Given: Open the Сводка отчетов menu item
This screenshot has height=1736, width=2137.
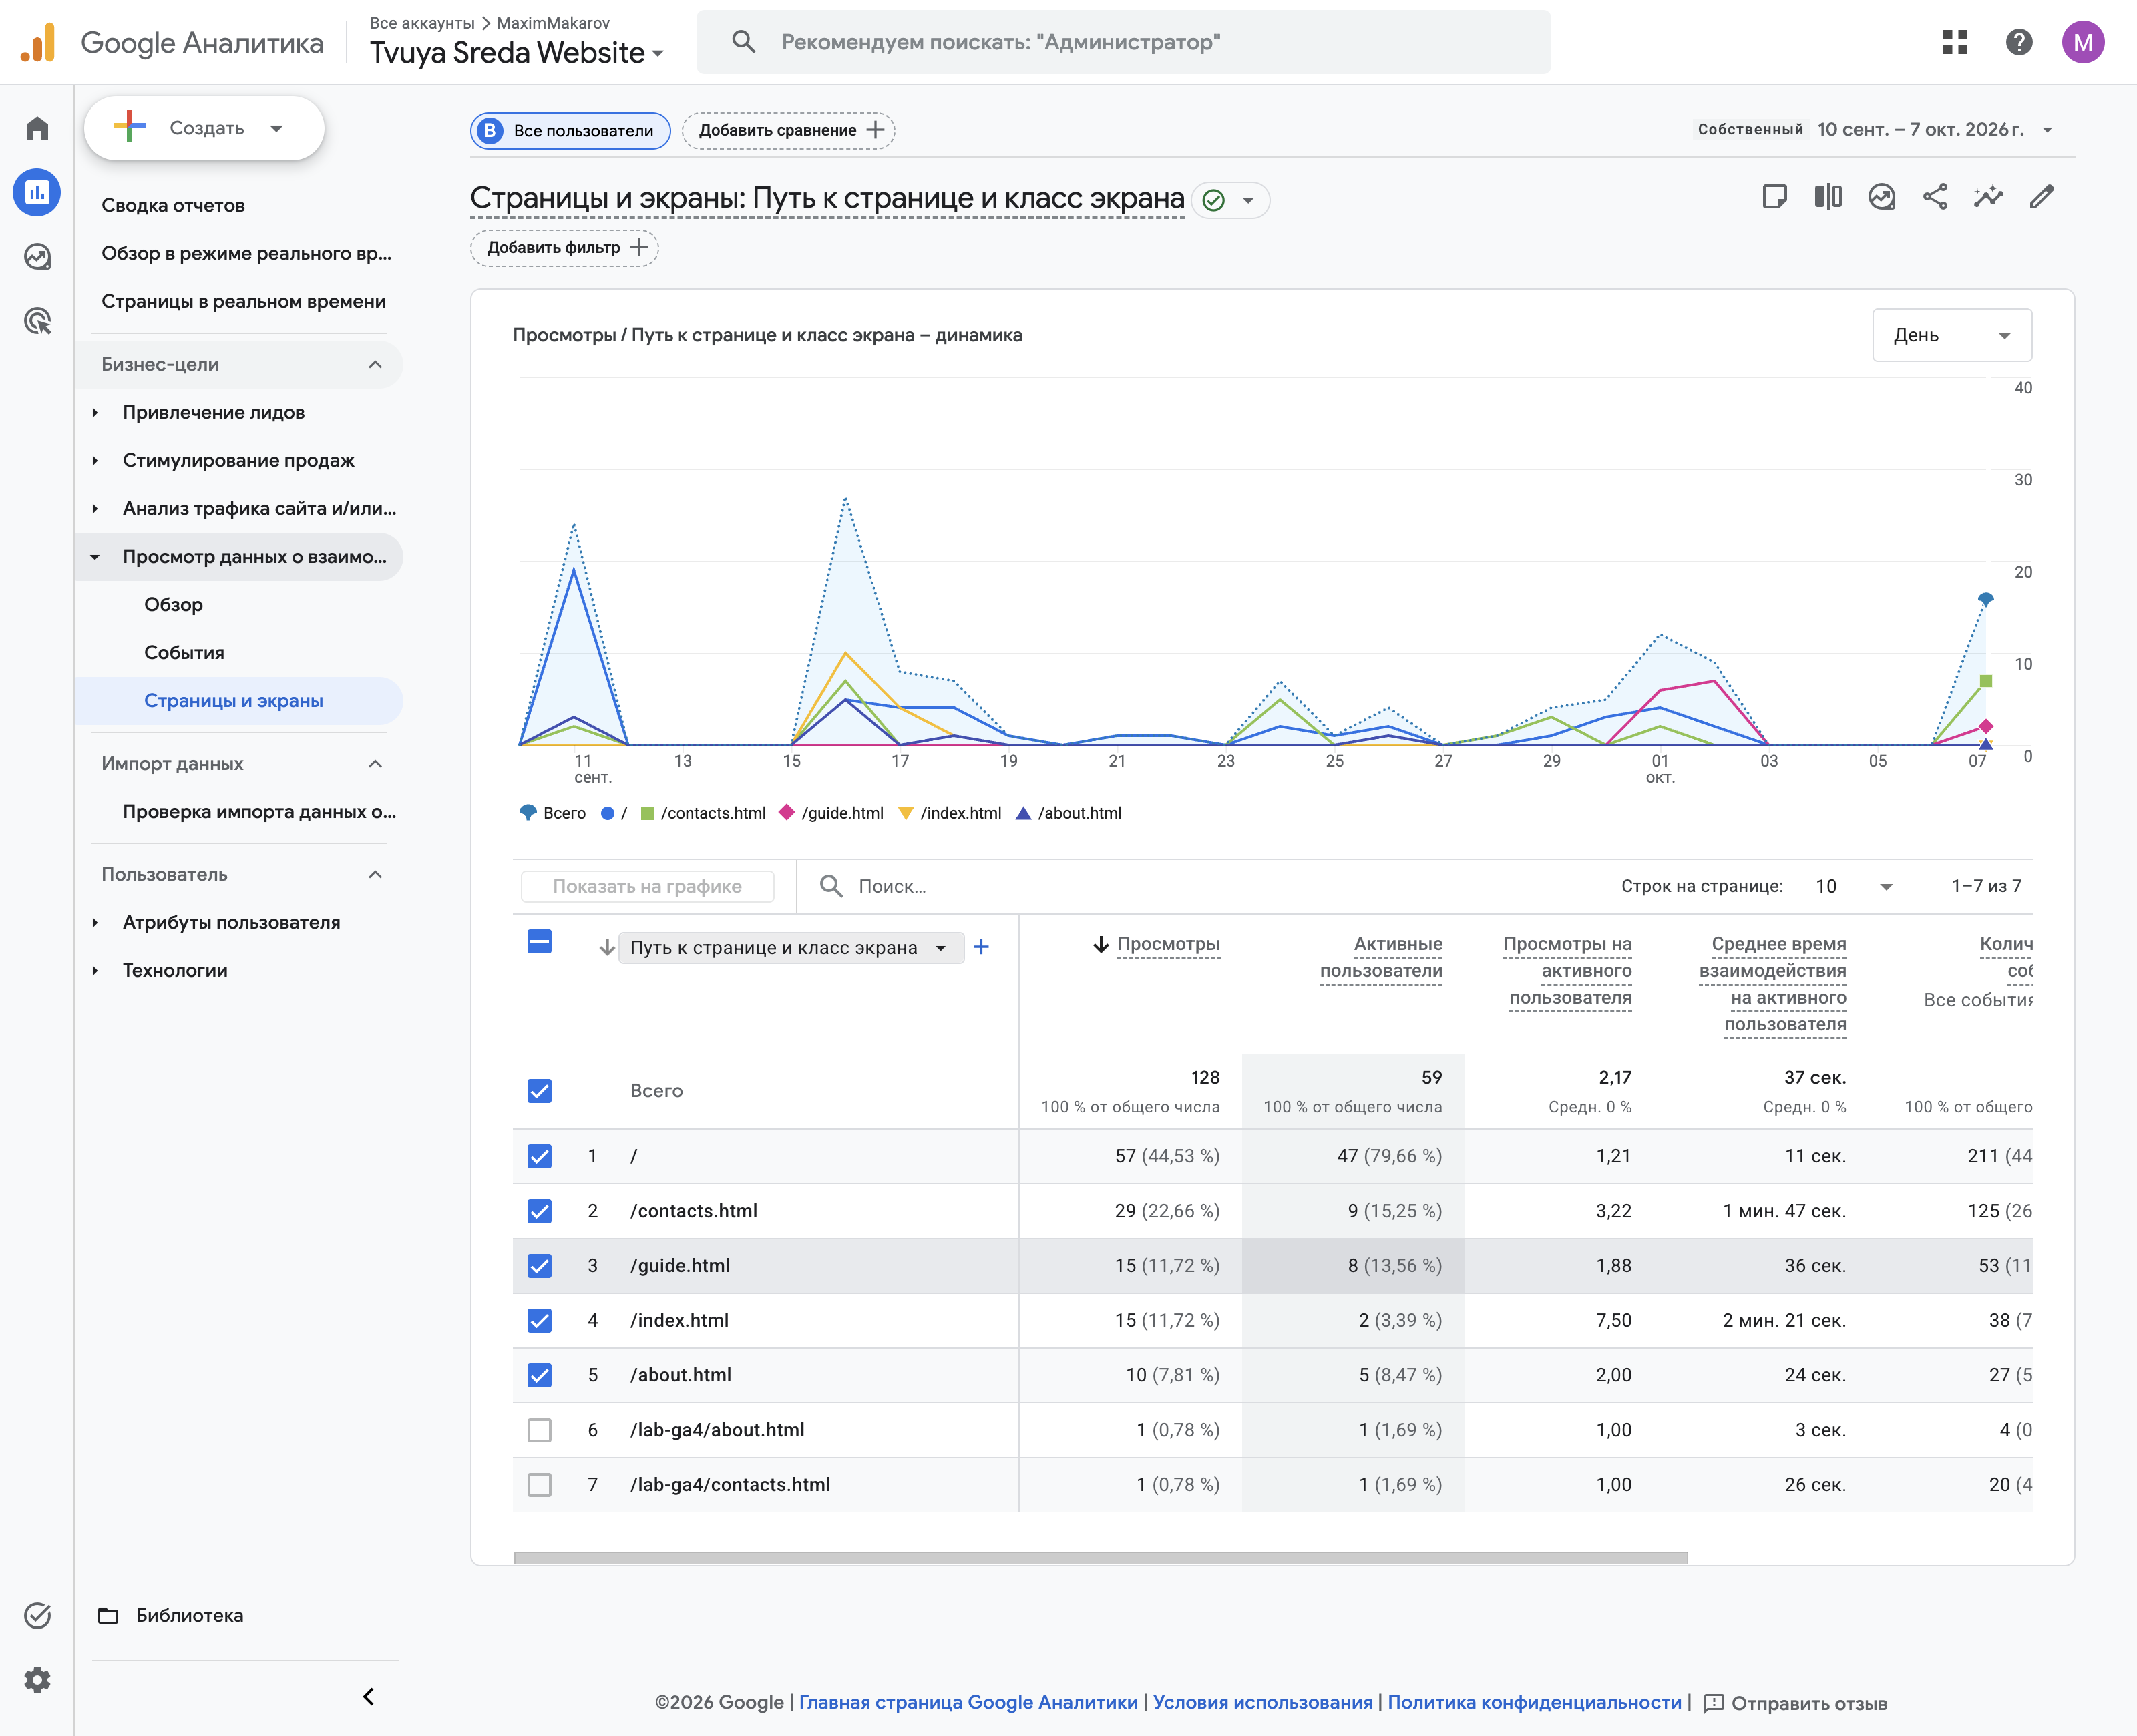Looking at the screenshot, I should pyautogui.click(x=173, y=205).
